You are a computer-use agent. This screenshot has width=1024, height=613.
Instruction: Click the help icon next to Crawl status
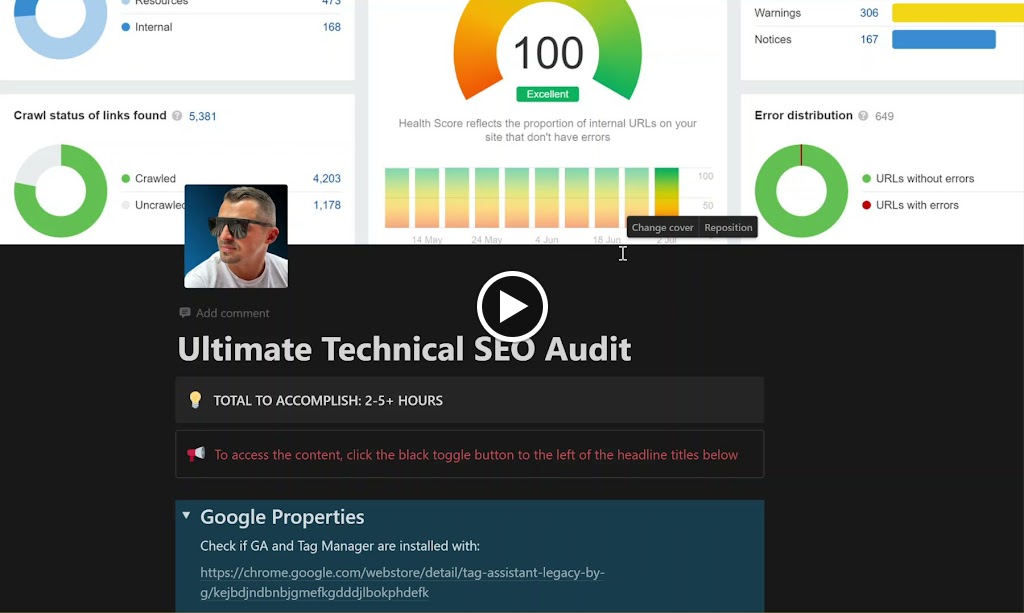coord(177,116)
